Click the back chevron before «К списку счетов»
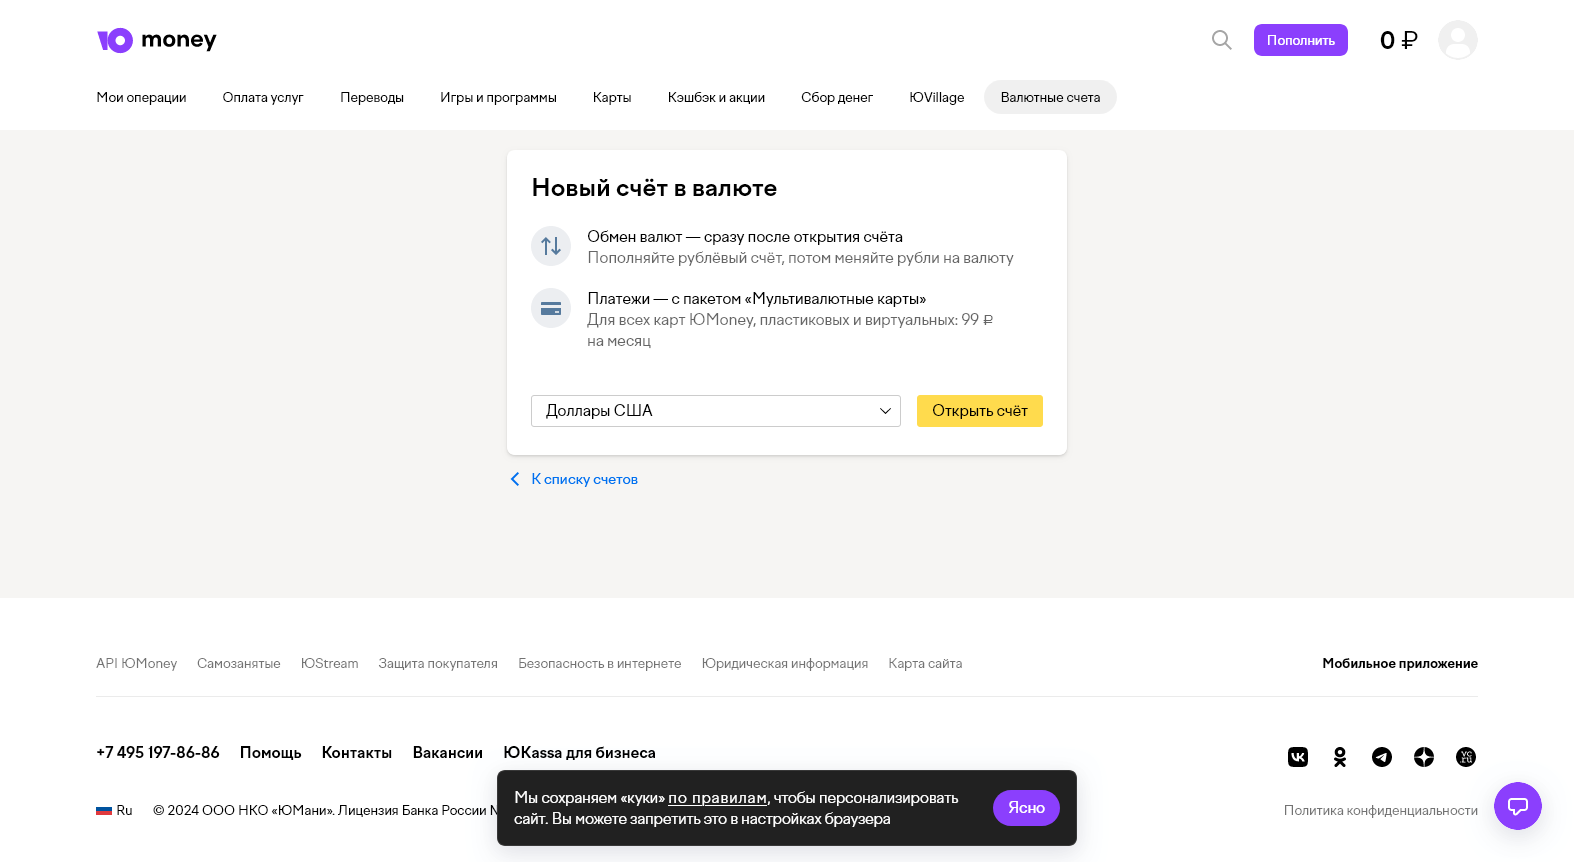This screenshot has height=862, width=1574. point(515,479)
